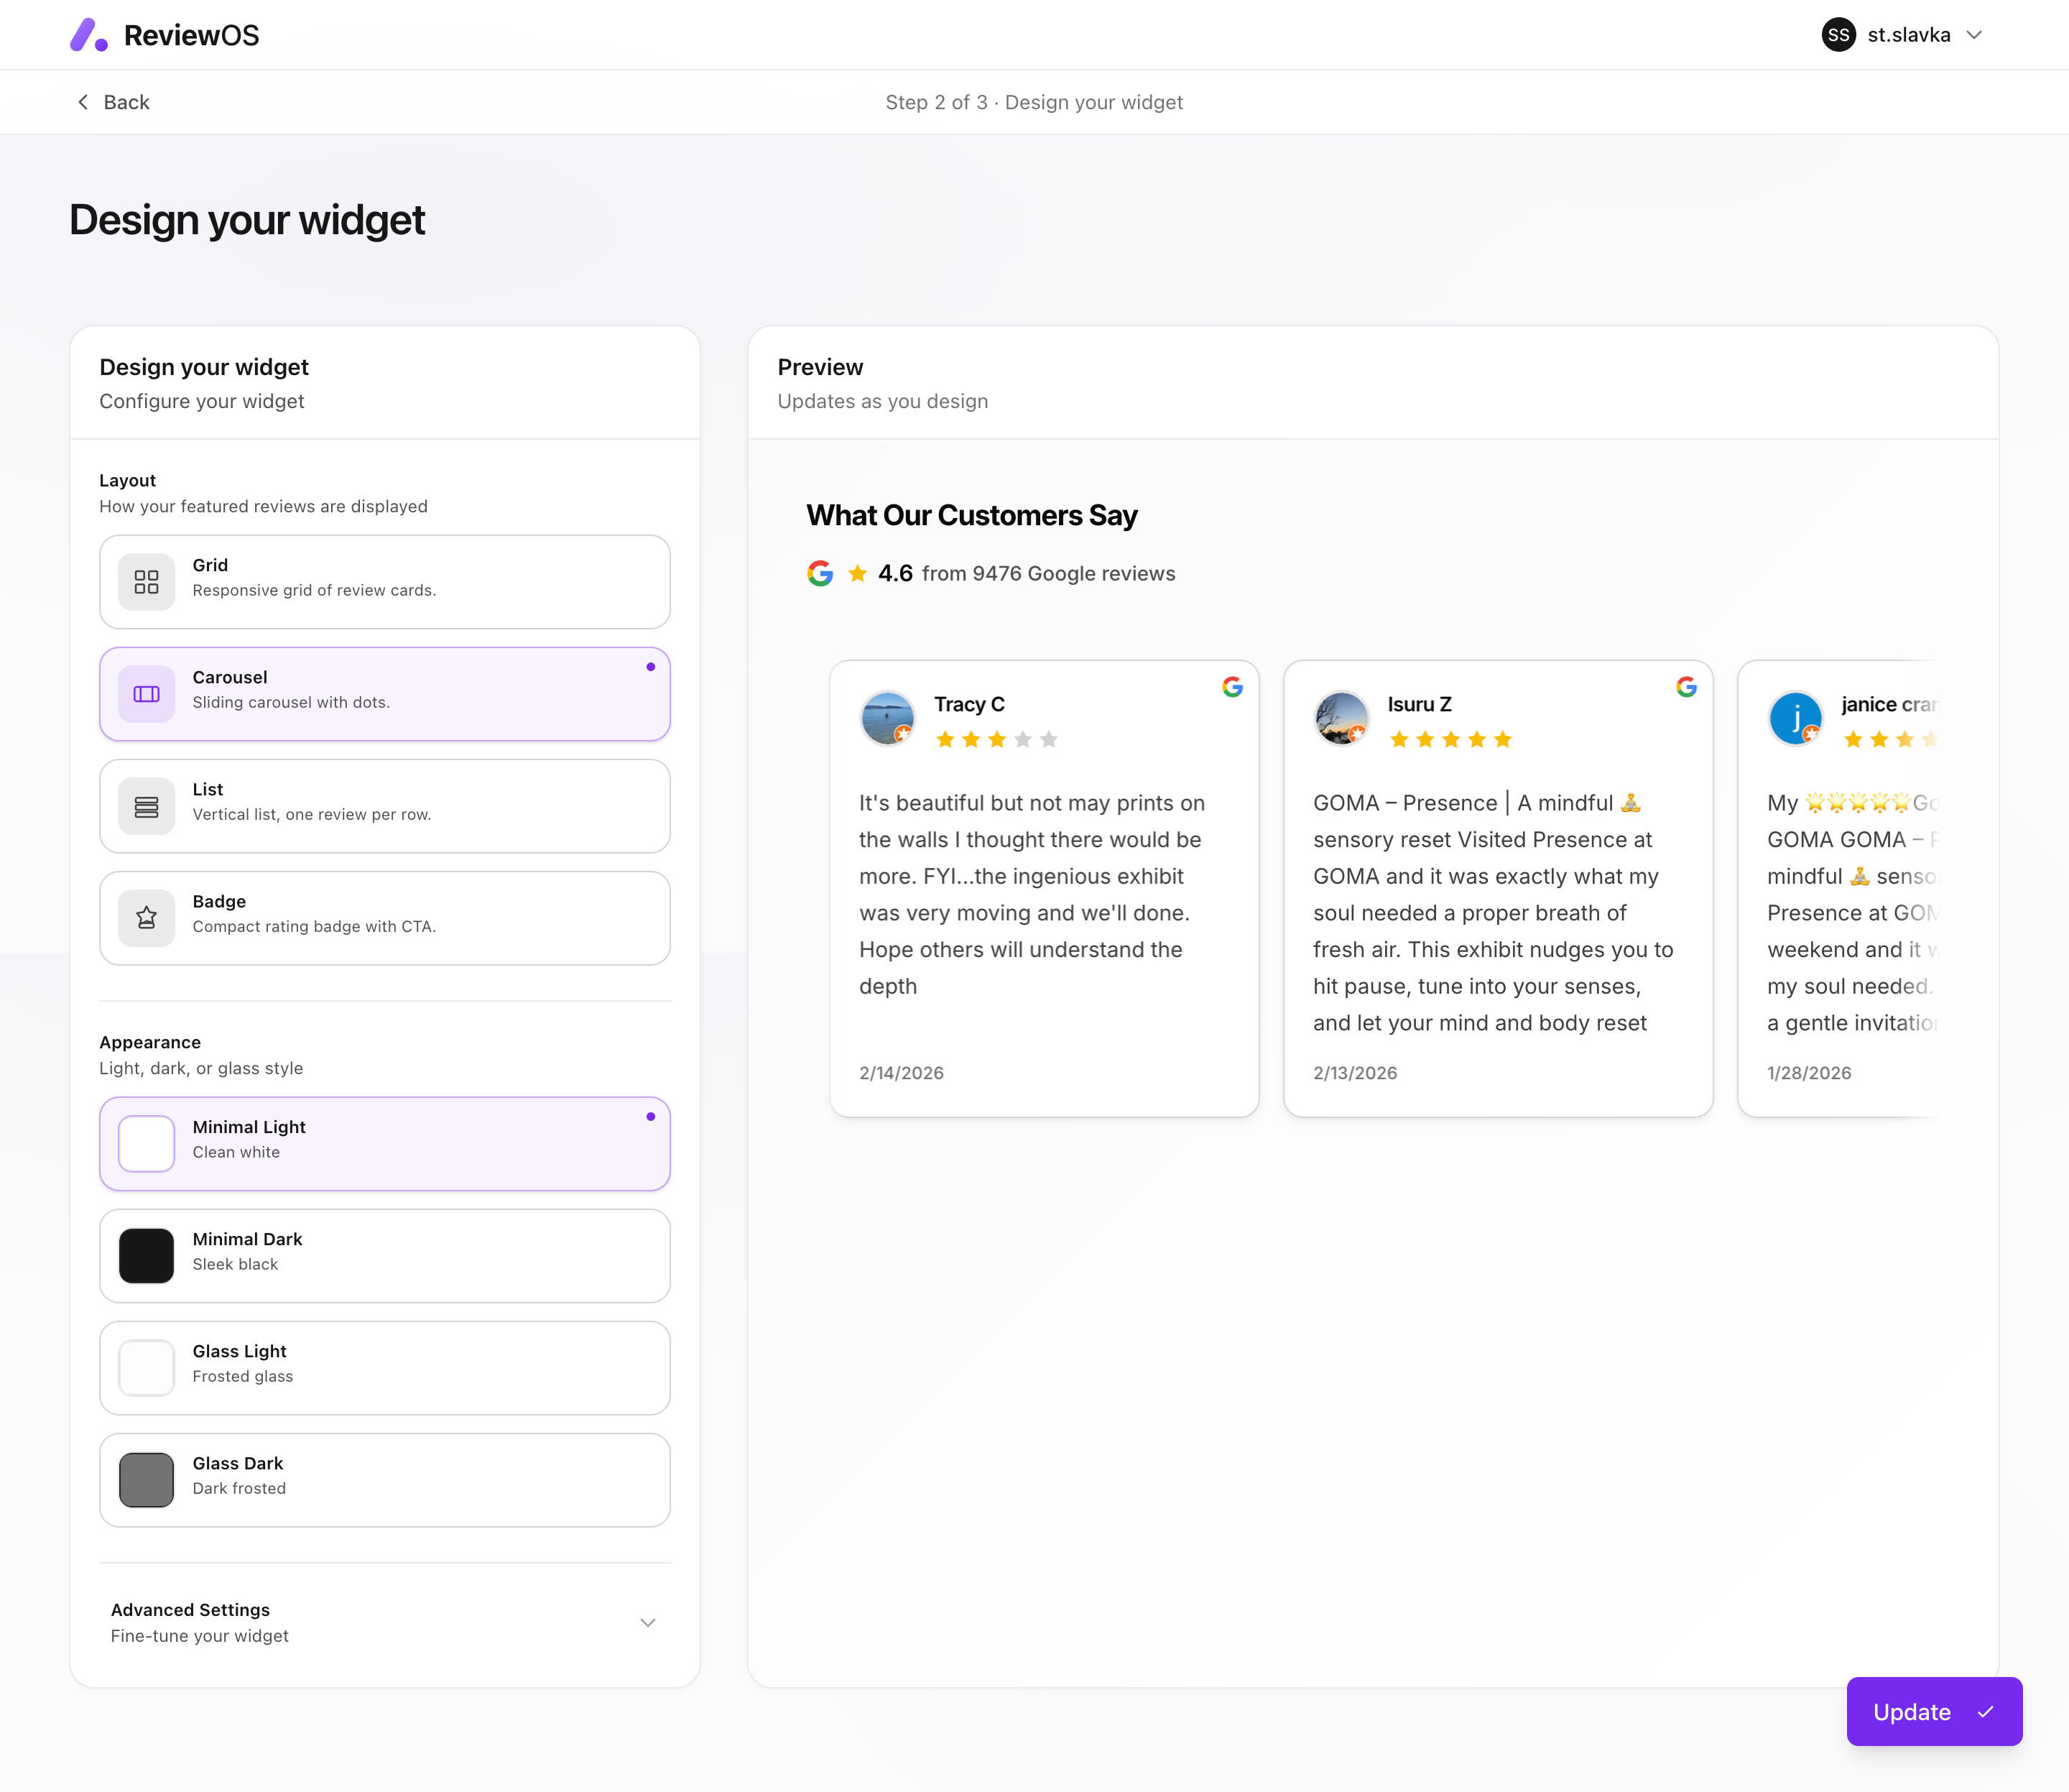Click the SS user avatar
Image resolution: width=2069 pixels, height=1792 pixels.
(1838, 35)
